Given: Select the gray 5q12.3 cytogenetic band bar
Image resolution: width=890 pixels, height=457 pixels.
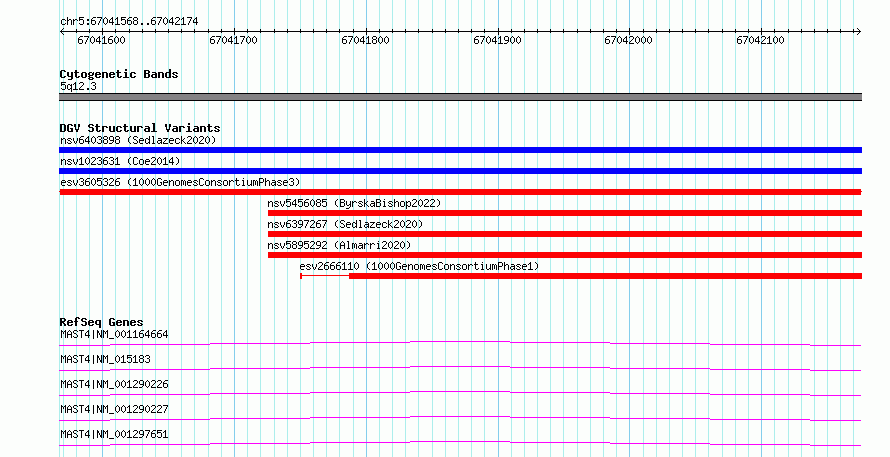Looking at the screenshot, I should point(460,97).
